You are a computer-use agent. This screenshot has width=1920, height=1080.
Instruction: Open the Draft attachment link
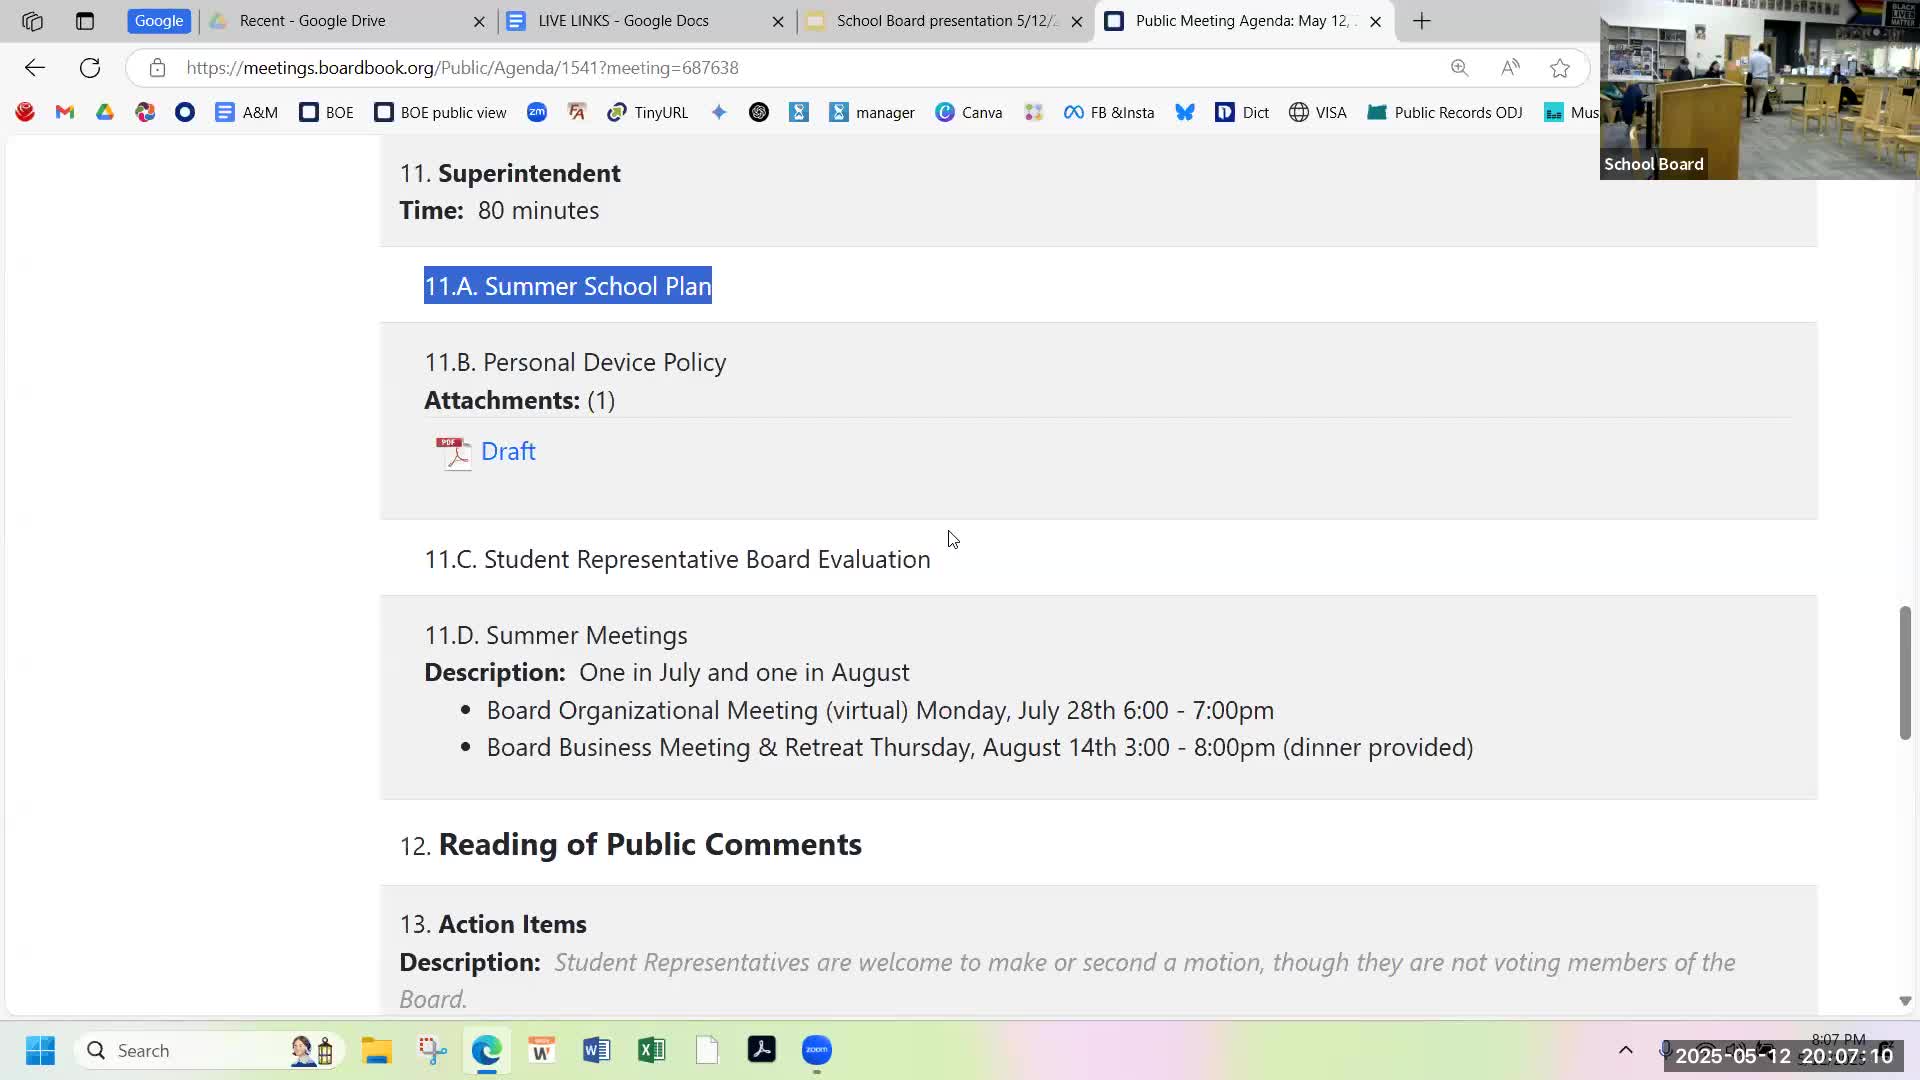[x=508, y=451]
